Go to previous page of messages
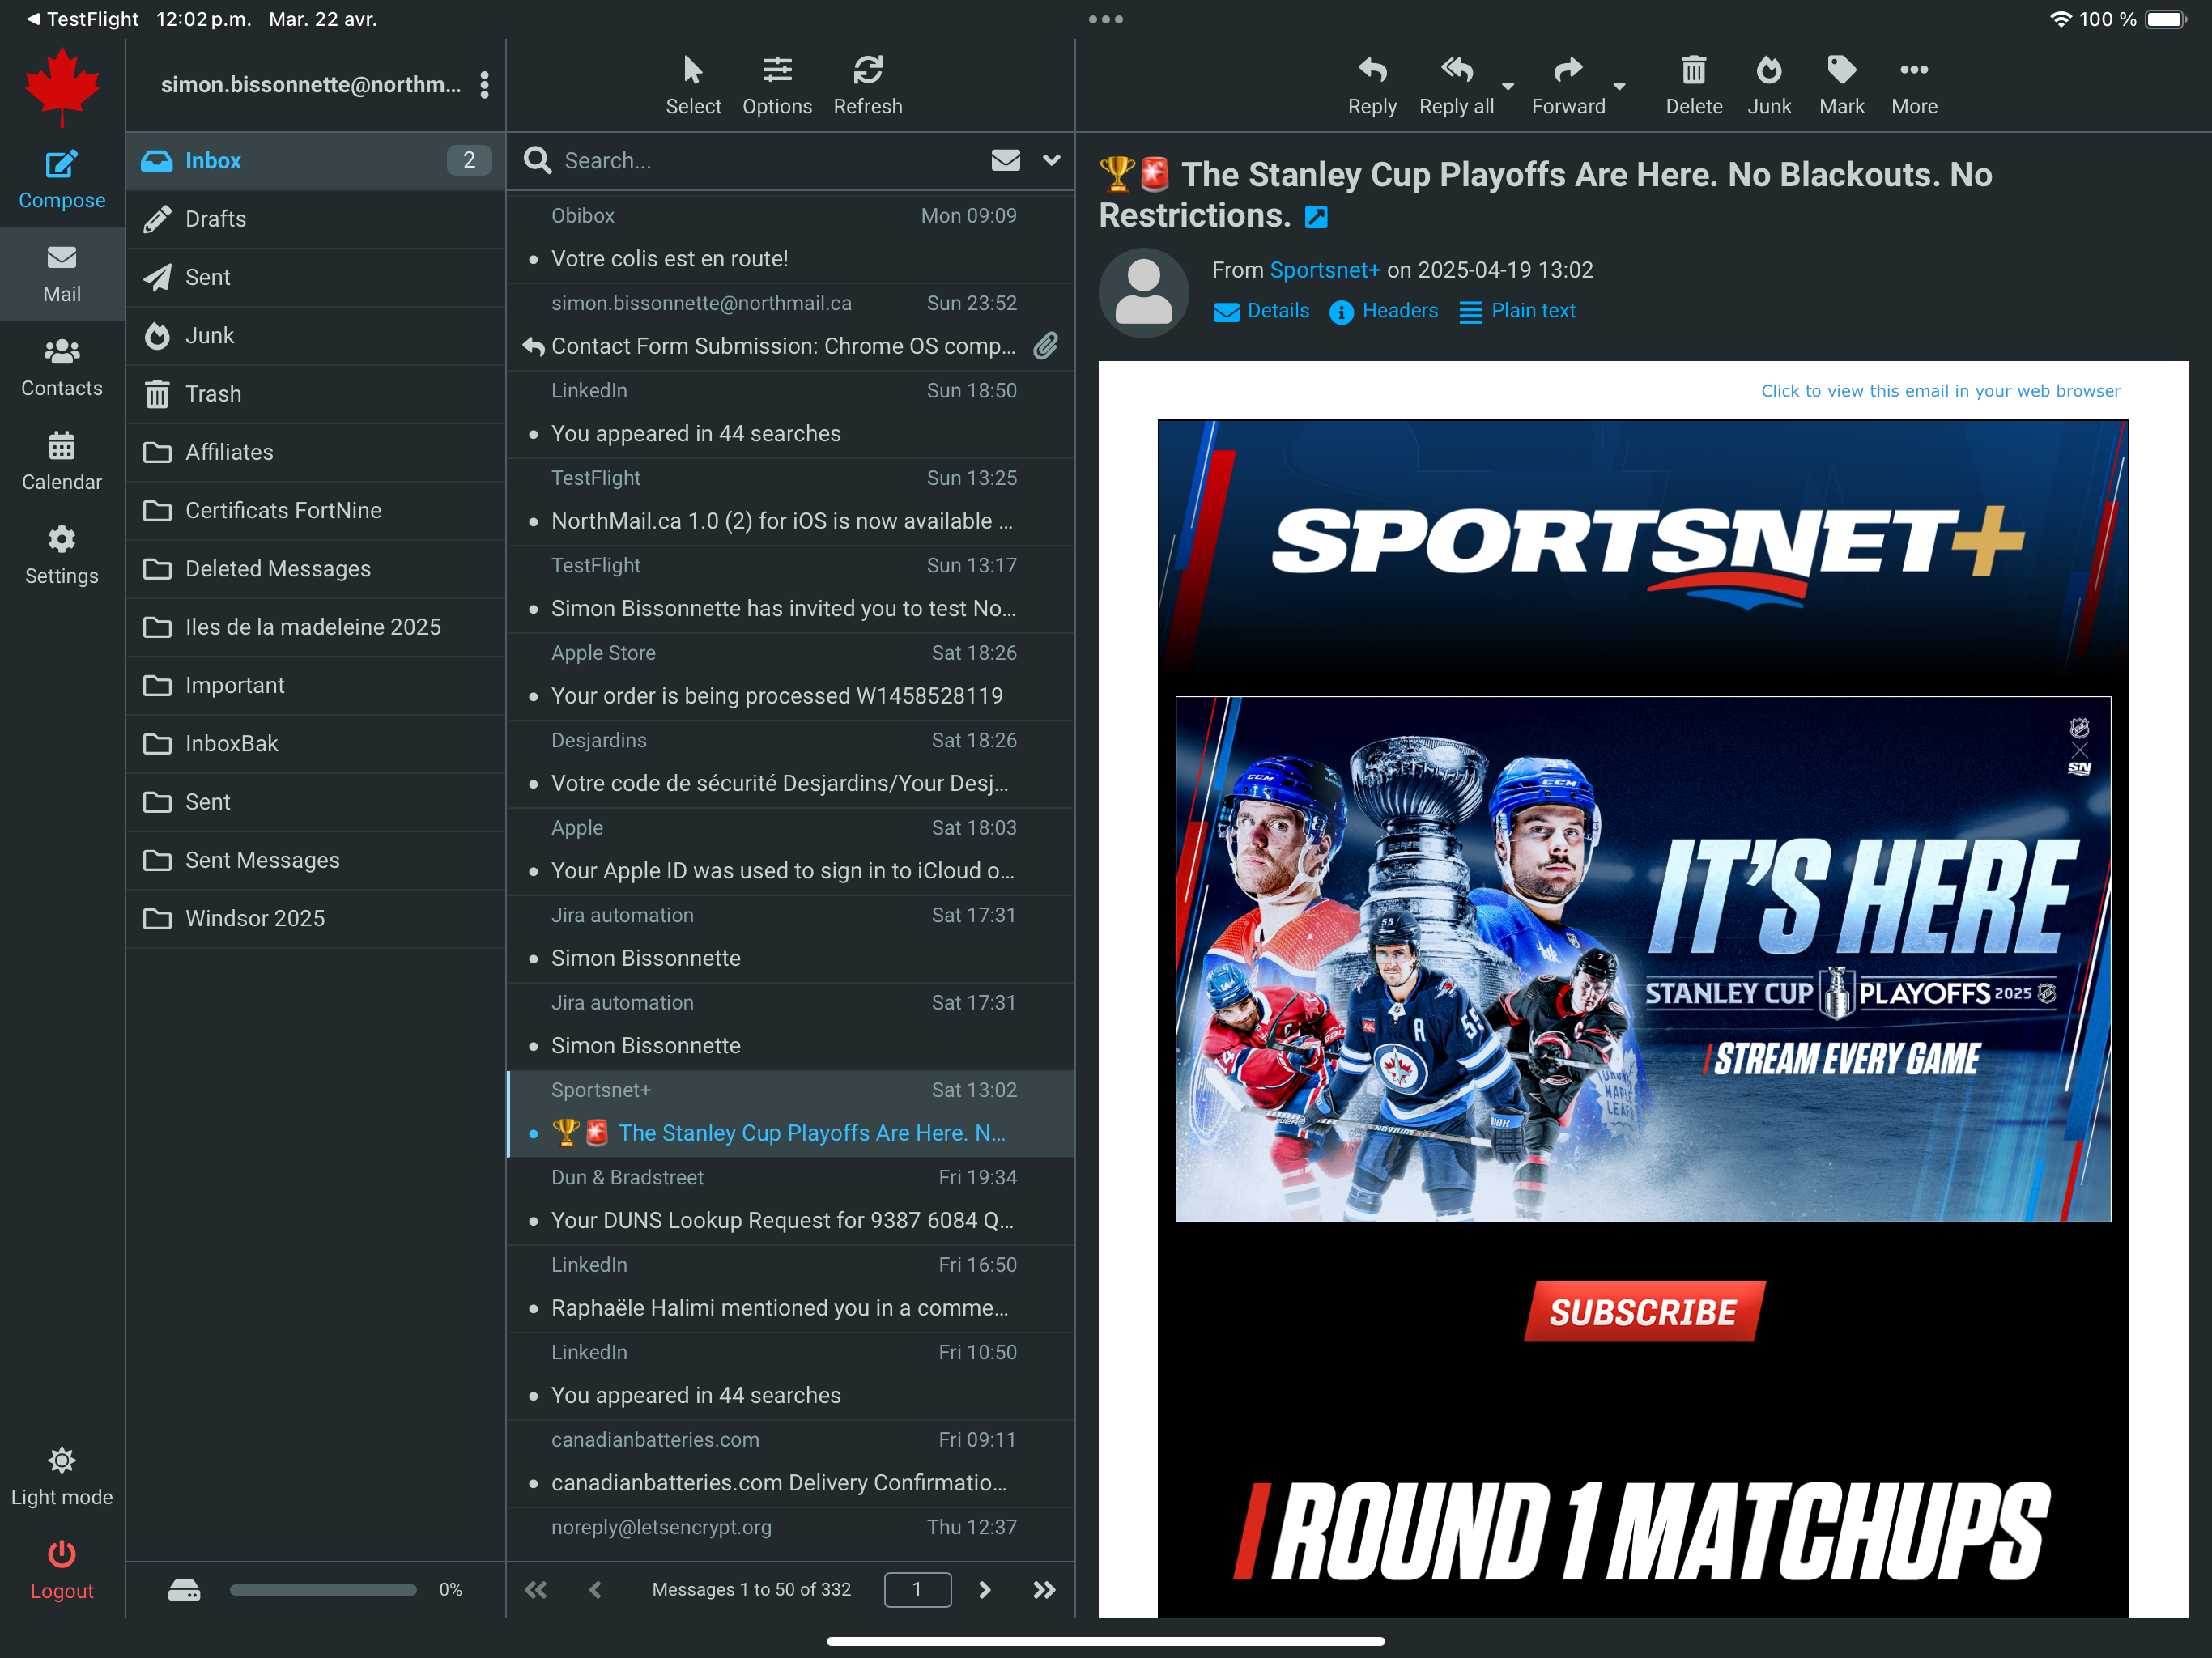Viewport: 2212px width, 1658px height. (x=595, y=1590)
